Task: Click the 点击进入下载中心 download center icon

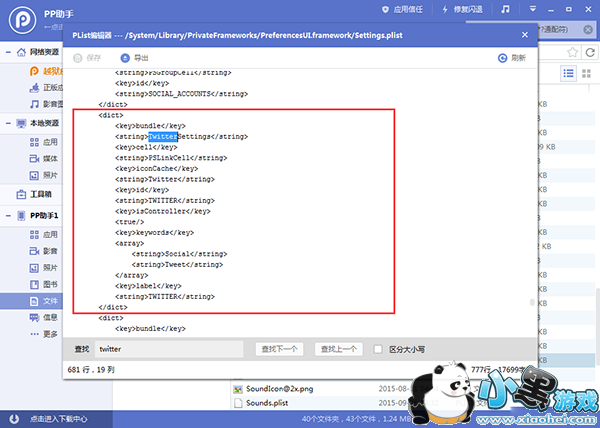Action: 14,419
